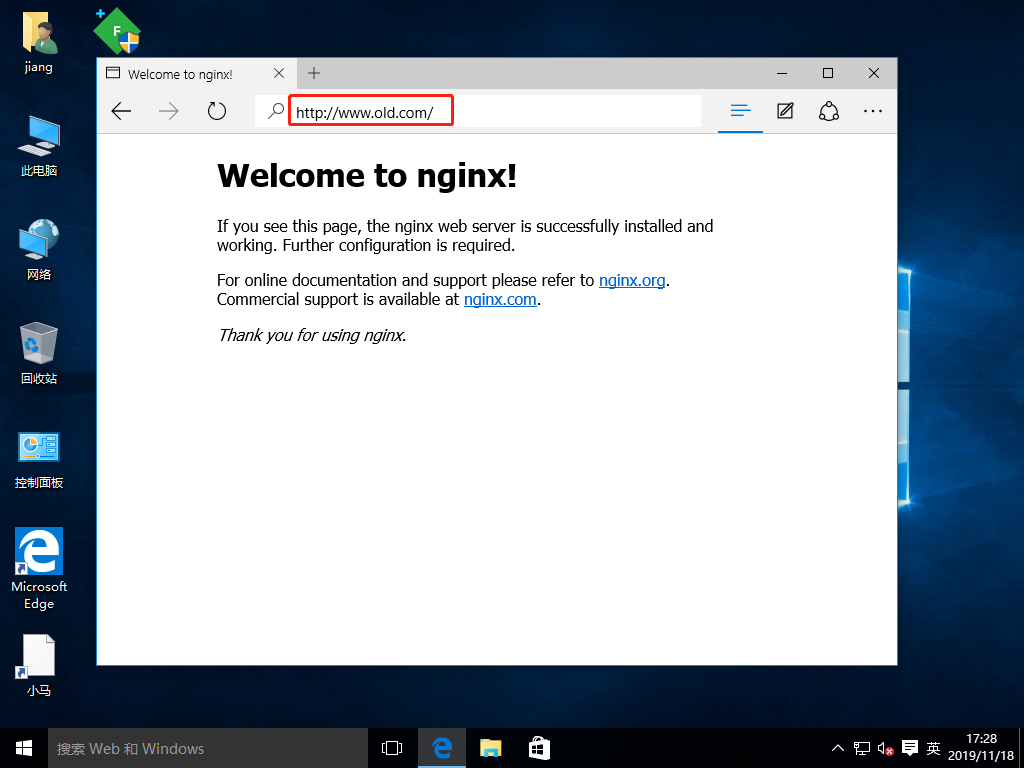Open the Edge more actions menu
The width and height of the screenshot is (1024, 768).
pos(872,111)
